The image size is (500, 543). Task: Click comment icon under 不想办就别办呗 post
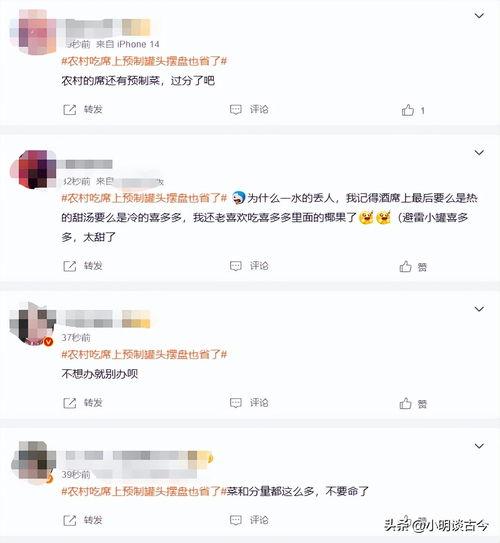tap(236, 403)
